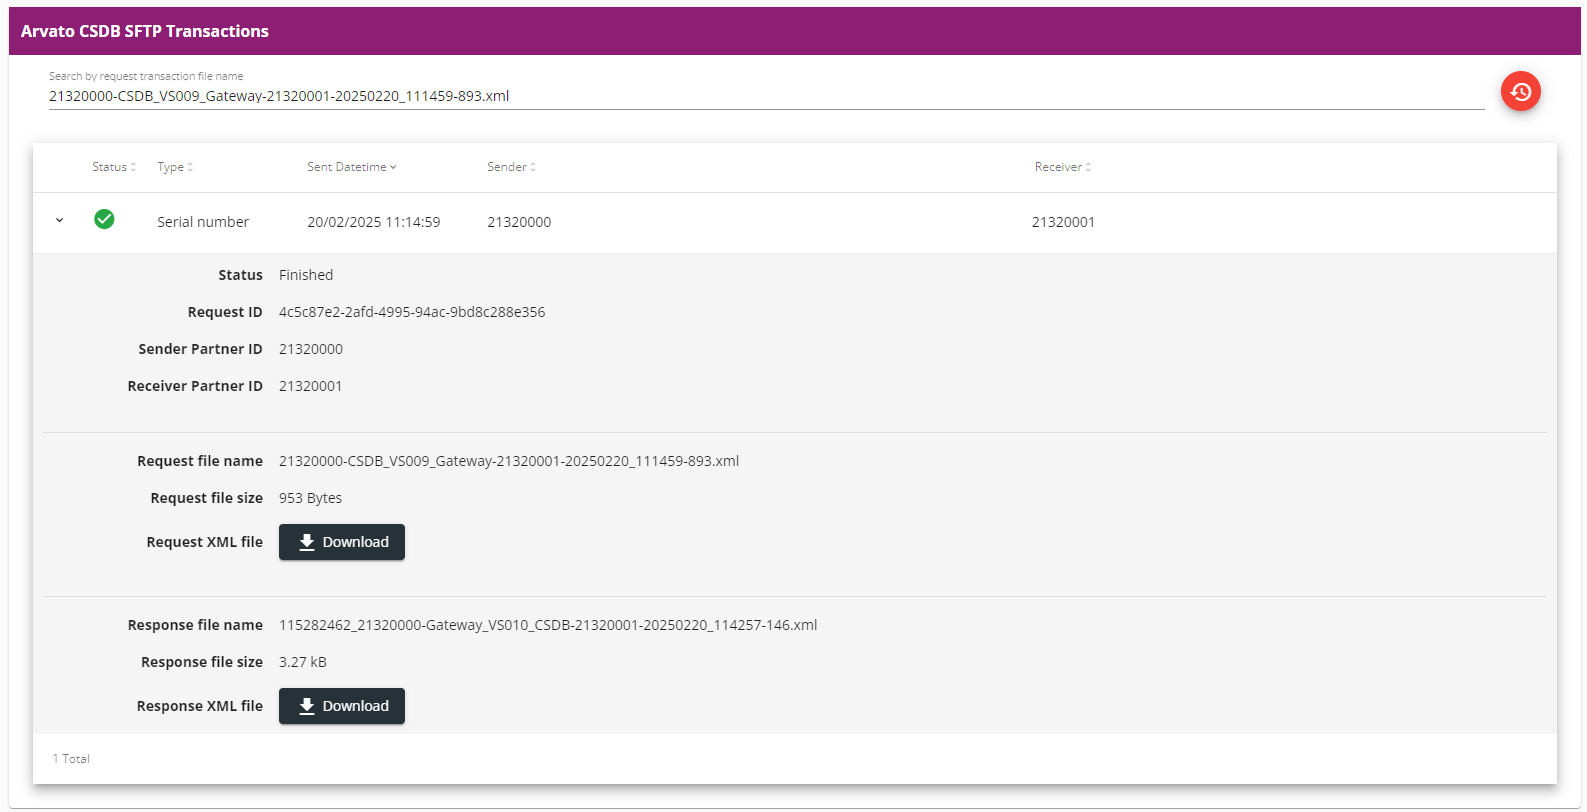Sort table by Sent Datetime column

352,167
